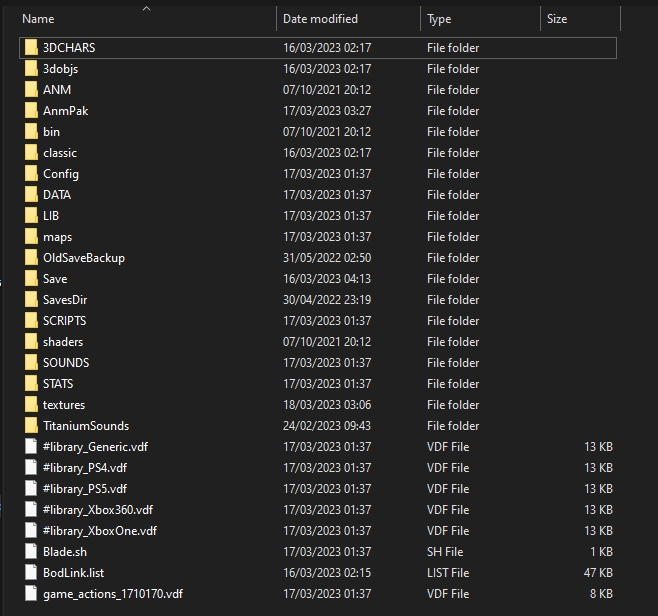This screenshot has width=658, height=616.
Task: Click the SCRIPTS folder icon
Action: (31, 321)
